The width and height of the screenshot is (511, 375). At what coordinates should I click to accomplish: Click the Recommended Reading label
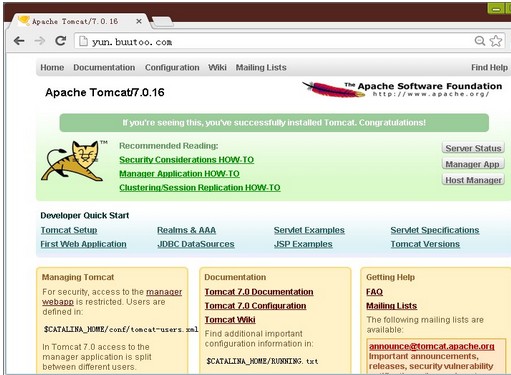(169, 146)
